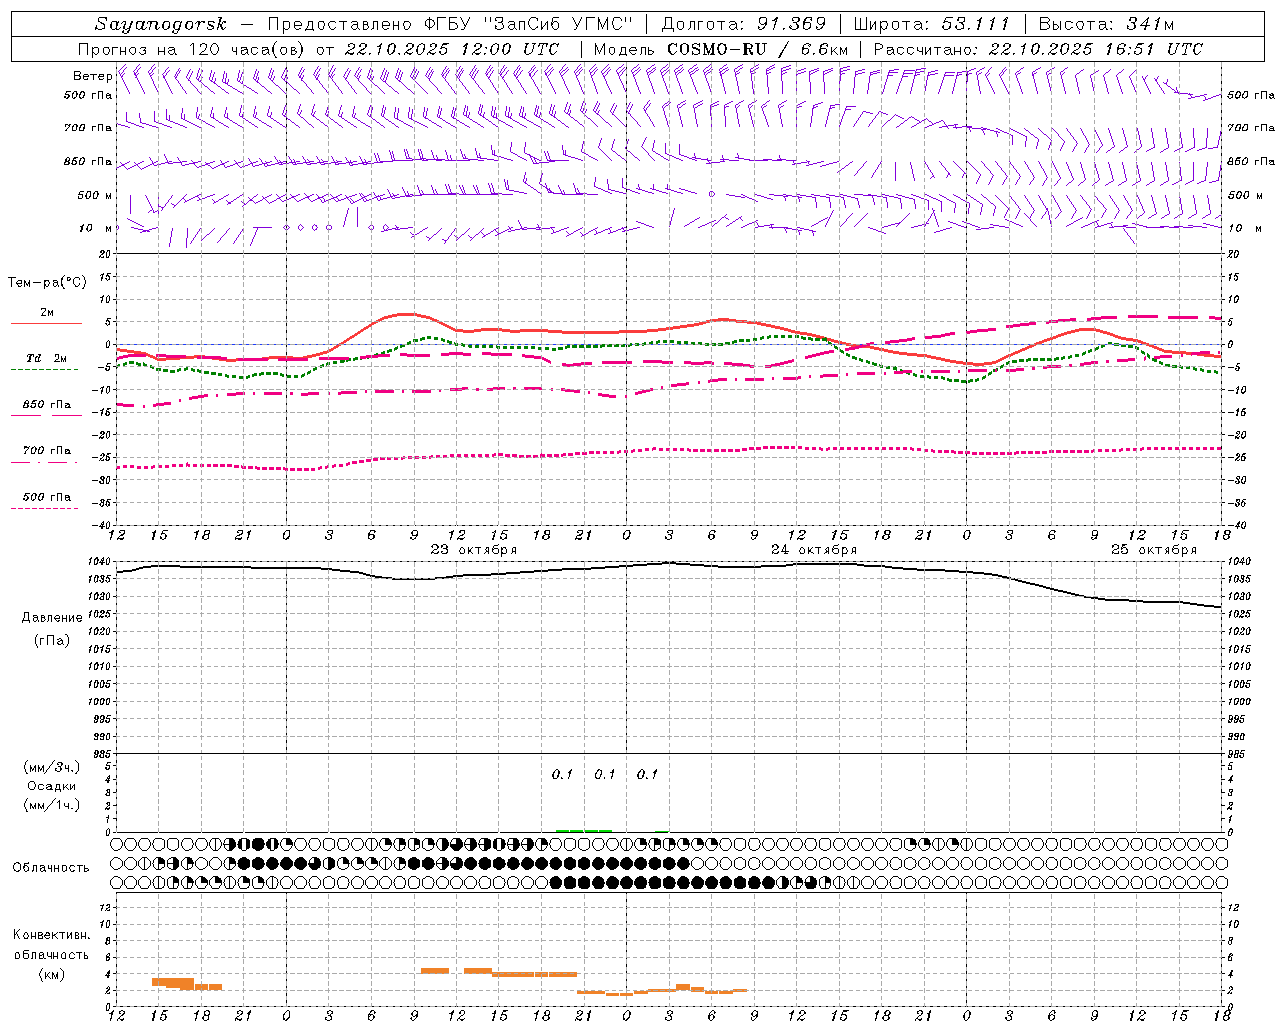Click the Конвективн. label

coord(51,935)
